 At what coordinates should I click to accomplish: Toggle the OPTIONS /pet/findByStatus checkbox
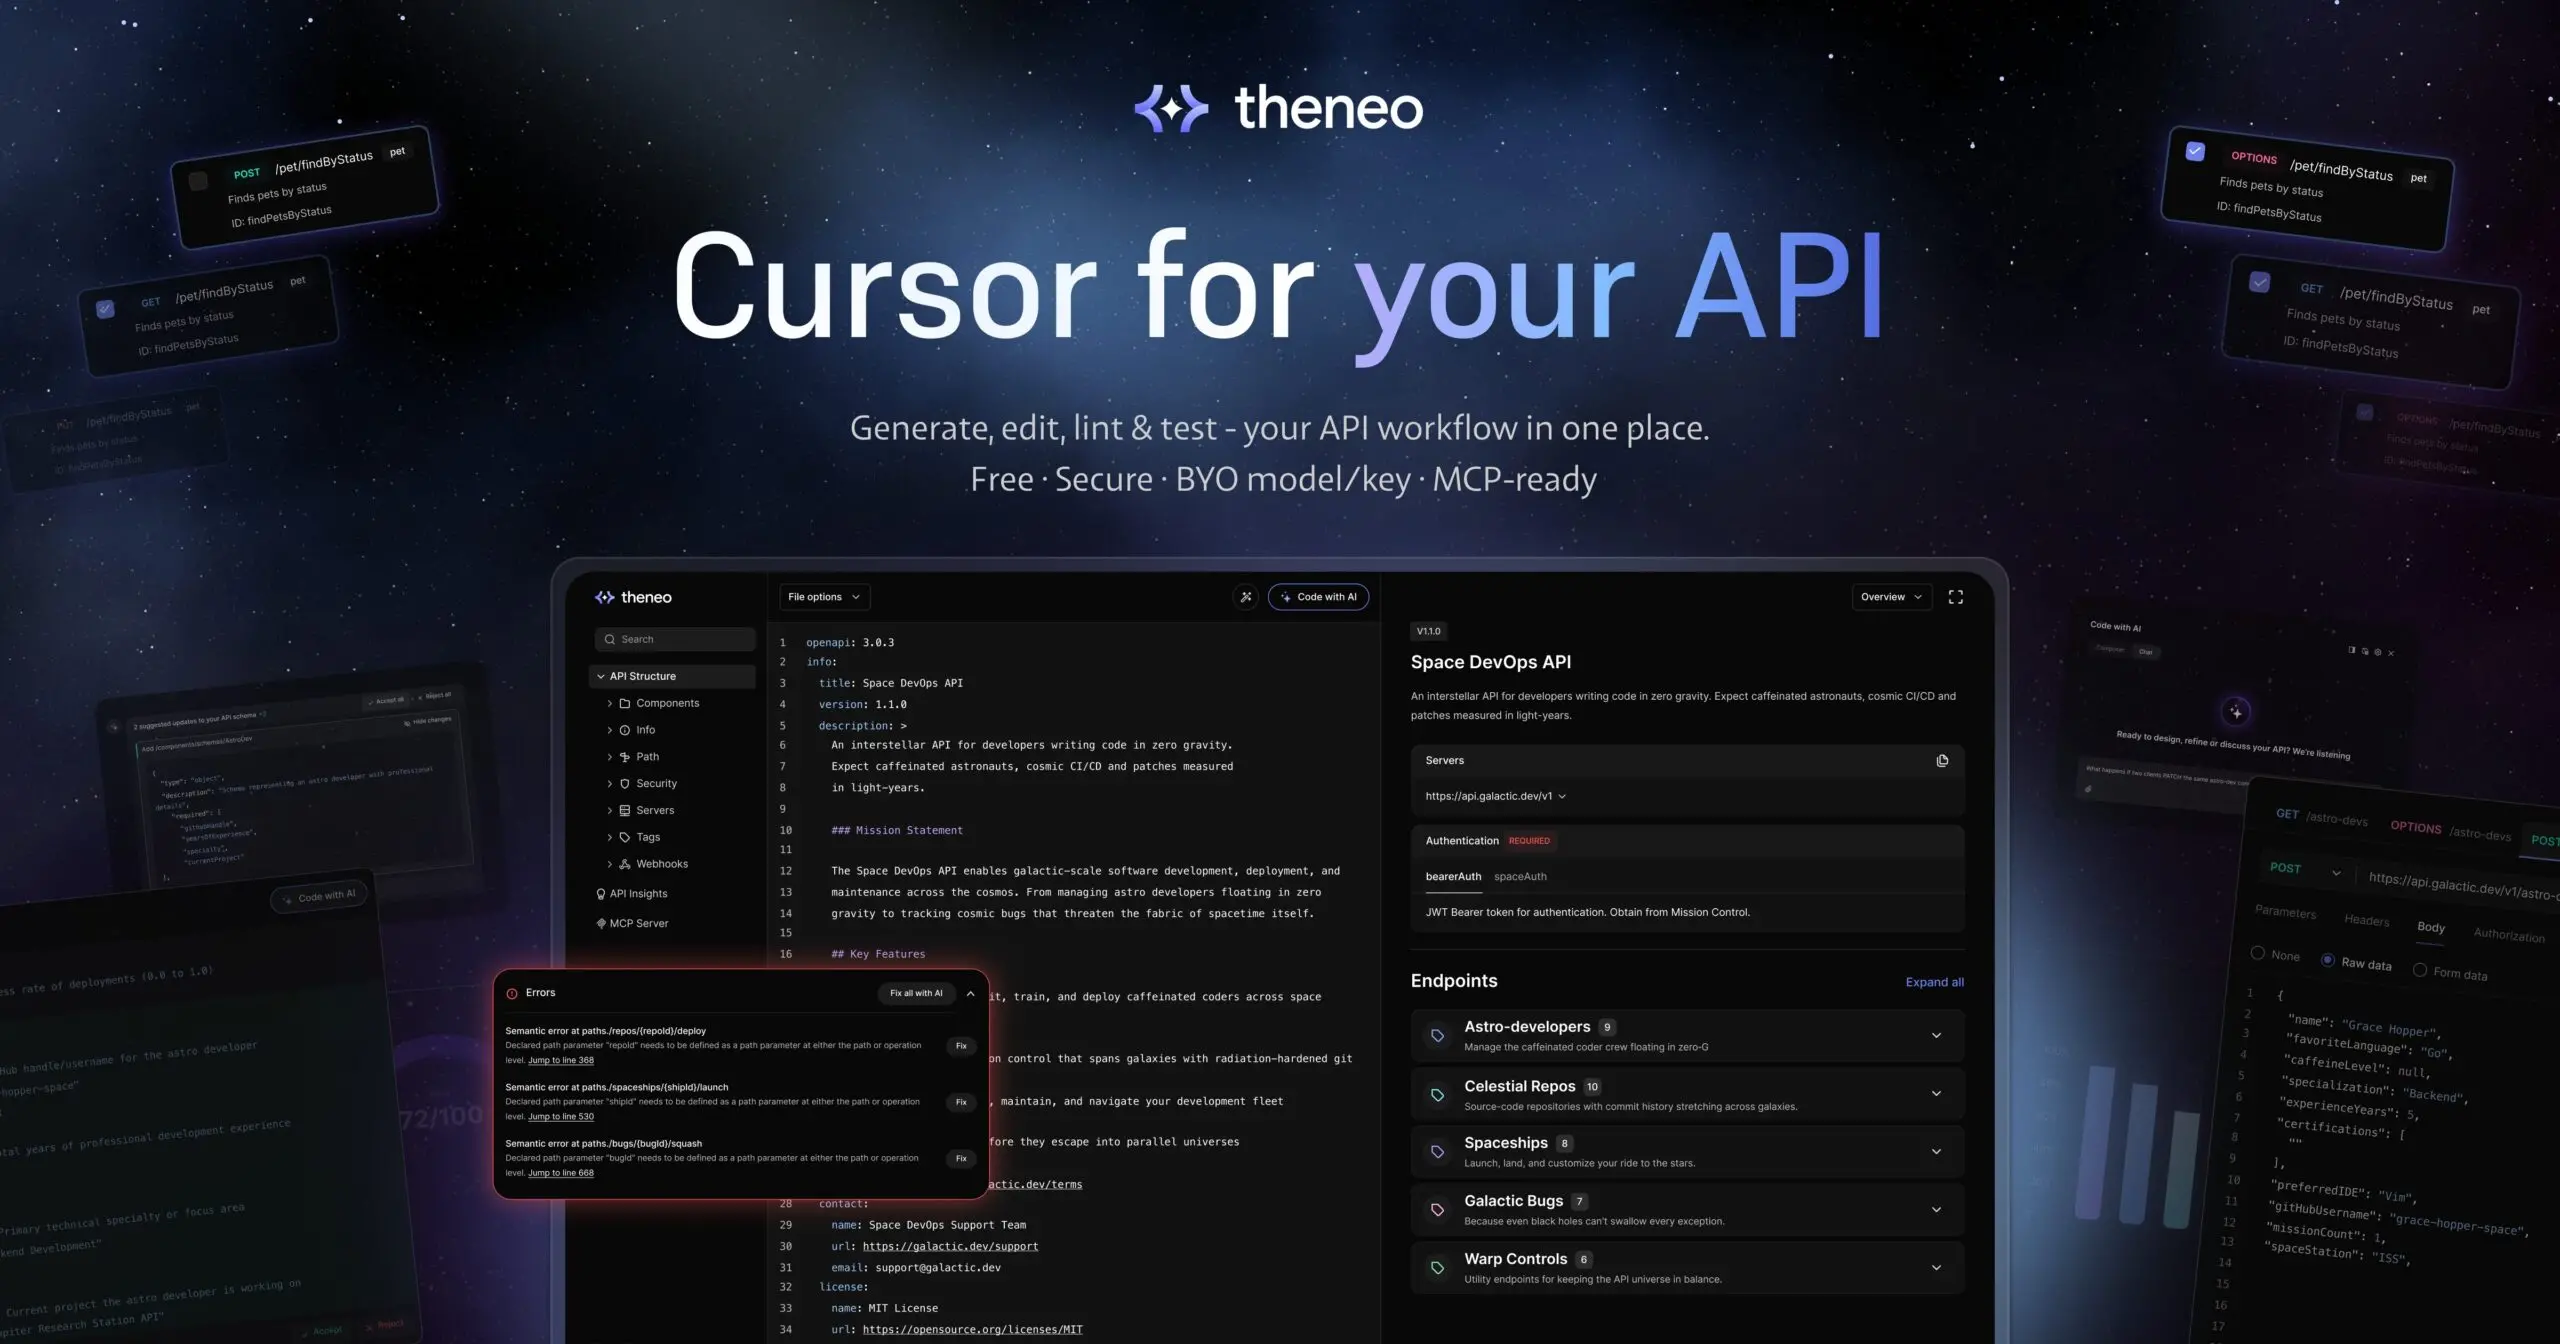[2195, 150]
